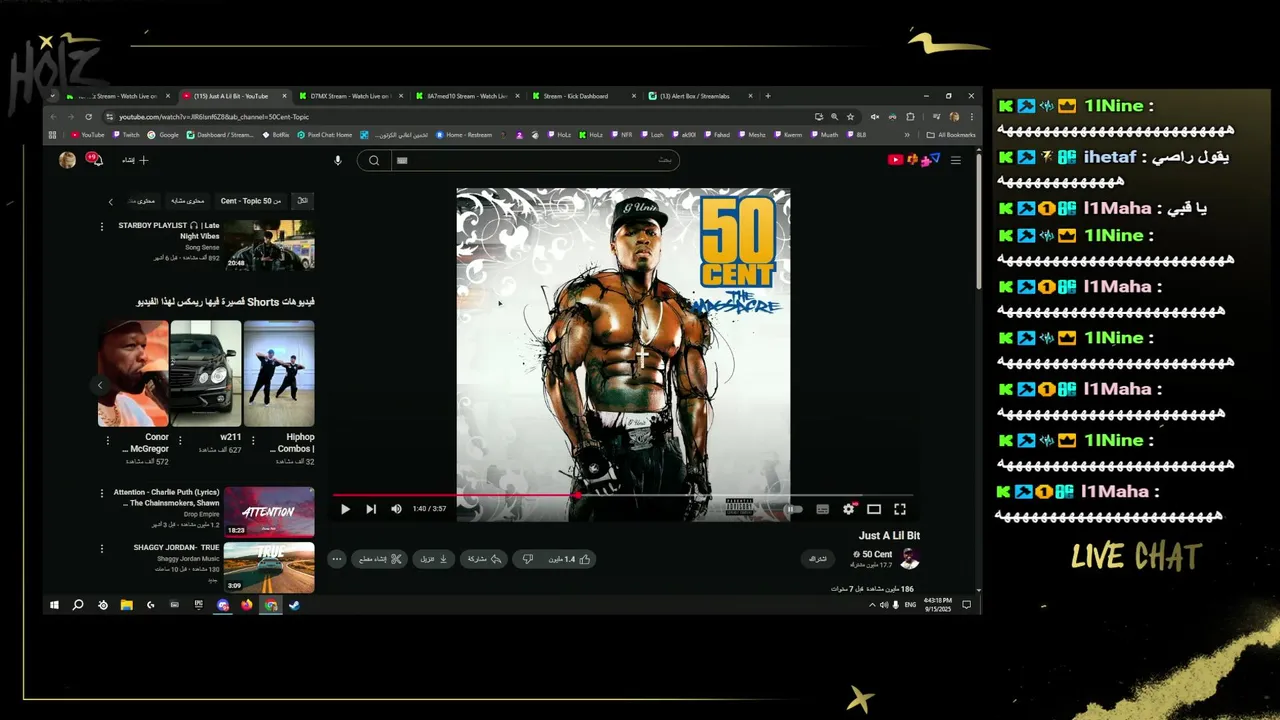1280x720 pixels.
Task: Click the Download button below the video
Action: [434, 559]
